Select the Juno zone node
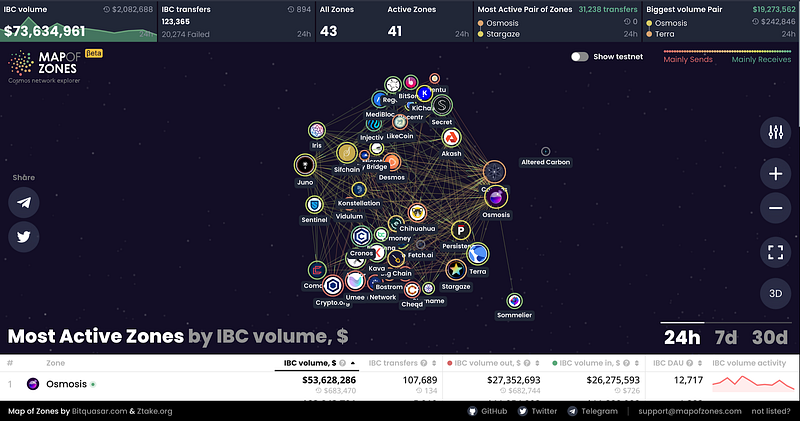Image resolution: width=800 pixels, height=421 pixels. [x=305, y=165]
